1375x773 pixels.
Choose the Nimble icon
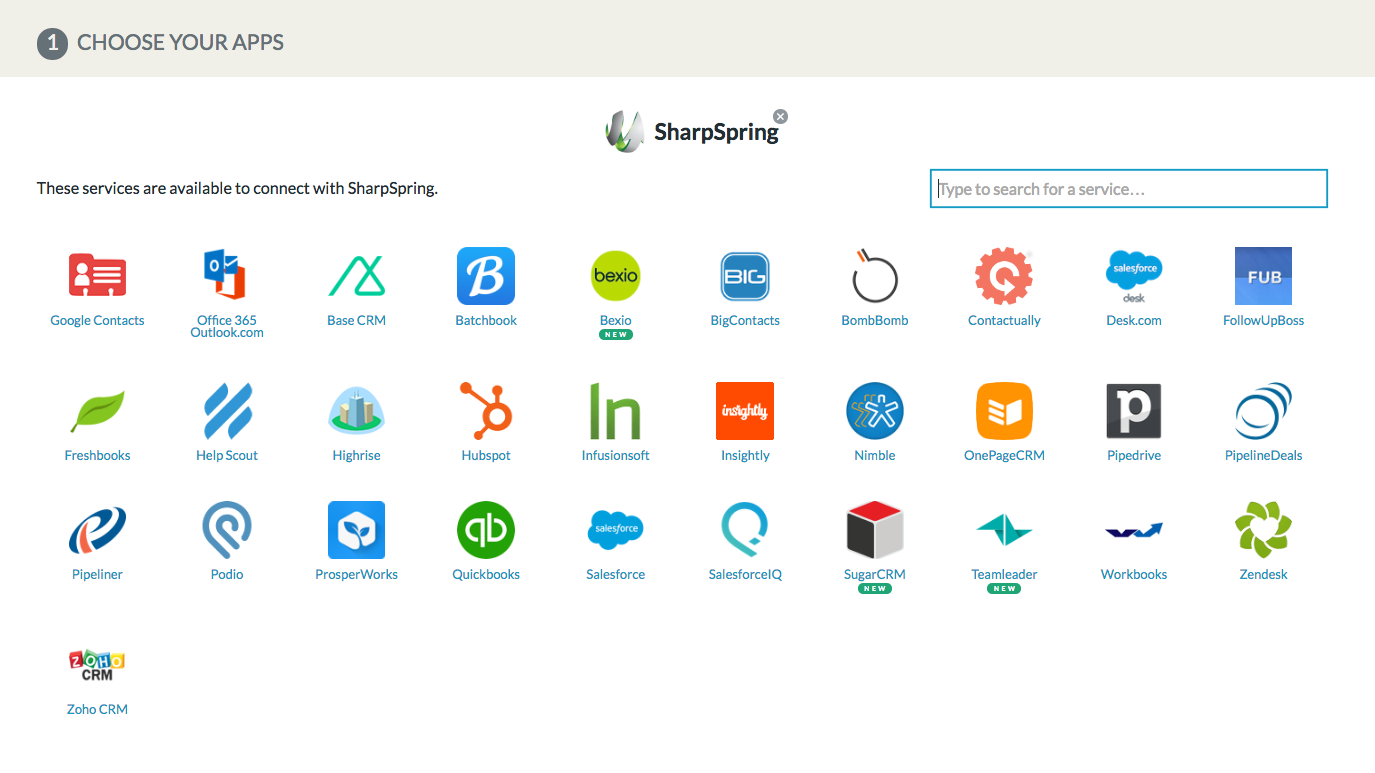(875, 411)
